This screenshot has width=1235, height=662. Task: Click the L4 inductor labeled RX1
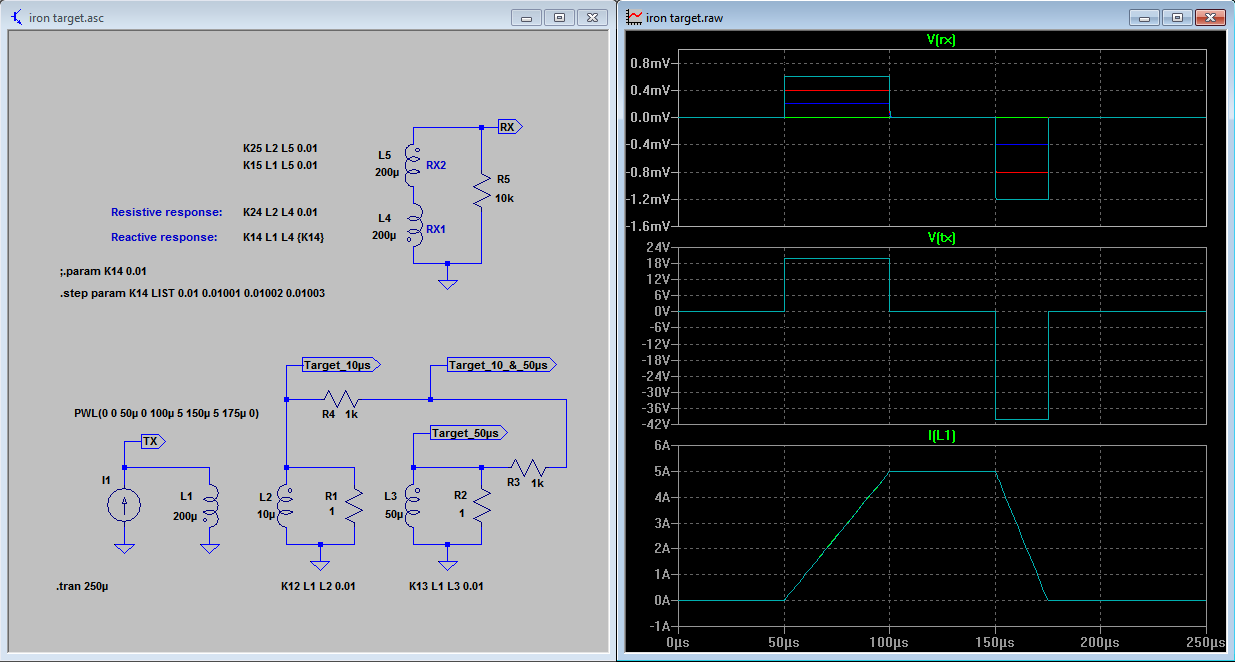point(413,227)
